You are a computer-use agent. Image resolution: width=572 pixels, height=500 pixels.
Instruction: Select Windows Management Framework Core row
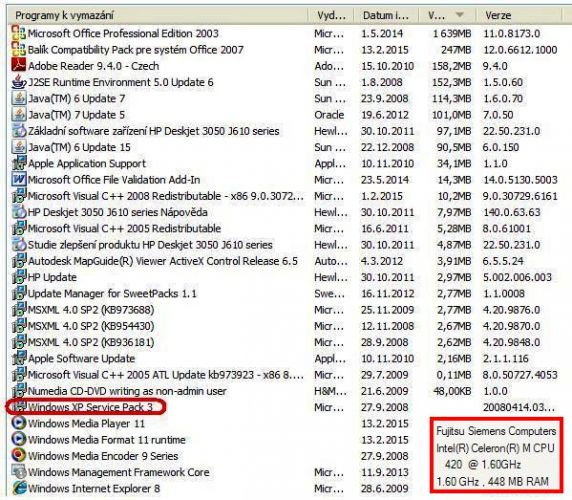click(x=219, y=472)
